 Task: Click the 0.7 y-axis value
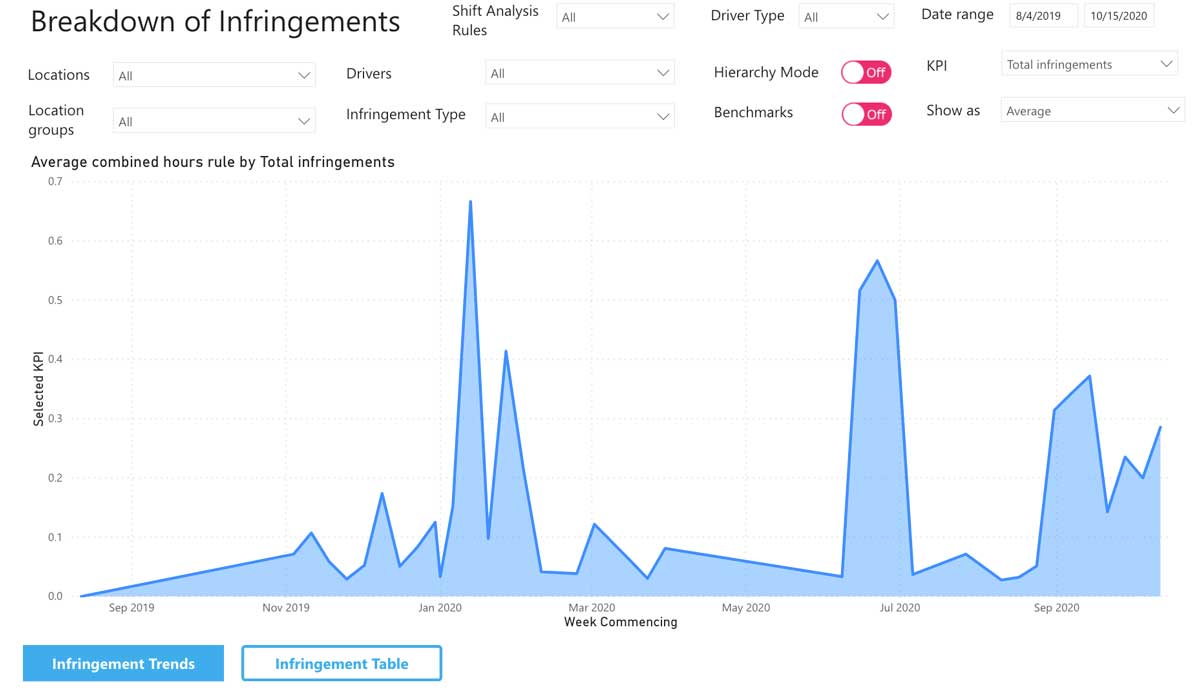pos(54,181)
